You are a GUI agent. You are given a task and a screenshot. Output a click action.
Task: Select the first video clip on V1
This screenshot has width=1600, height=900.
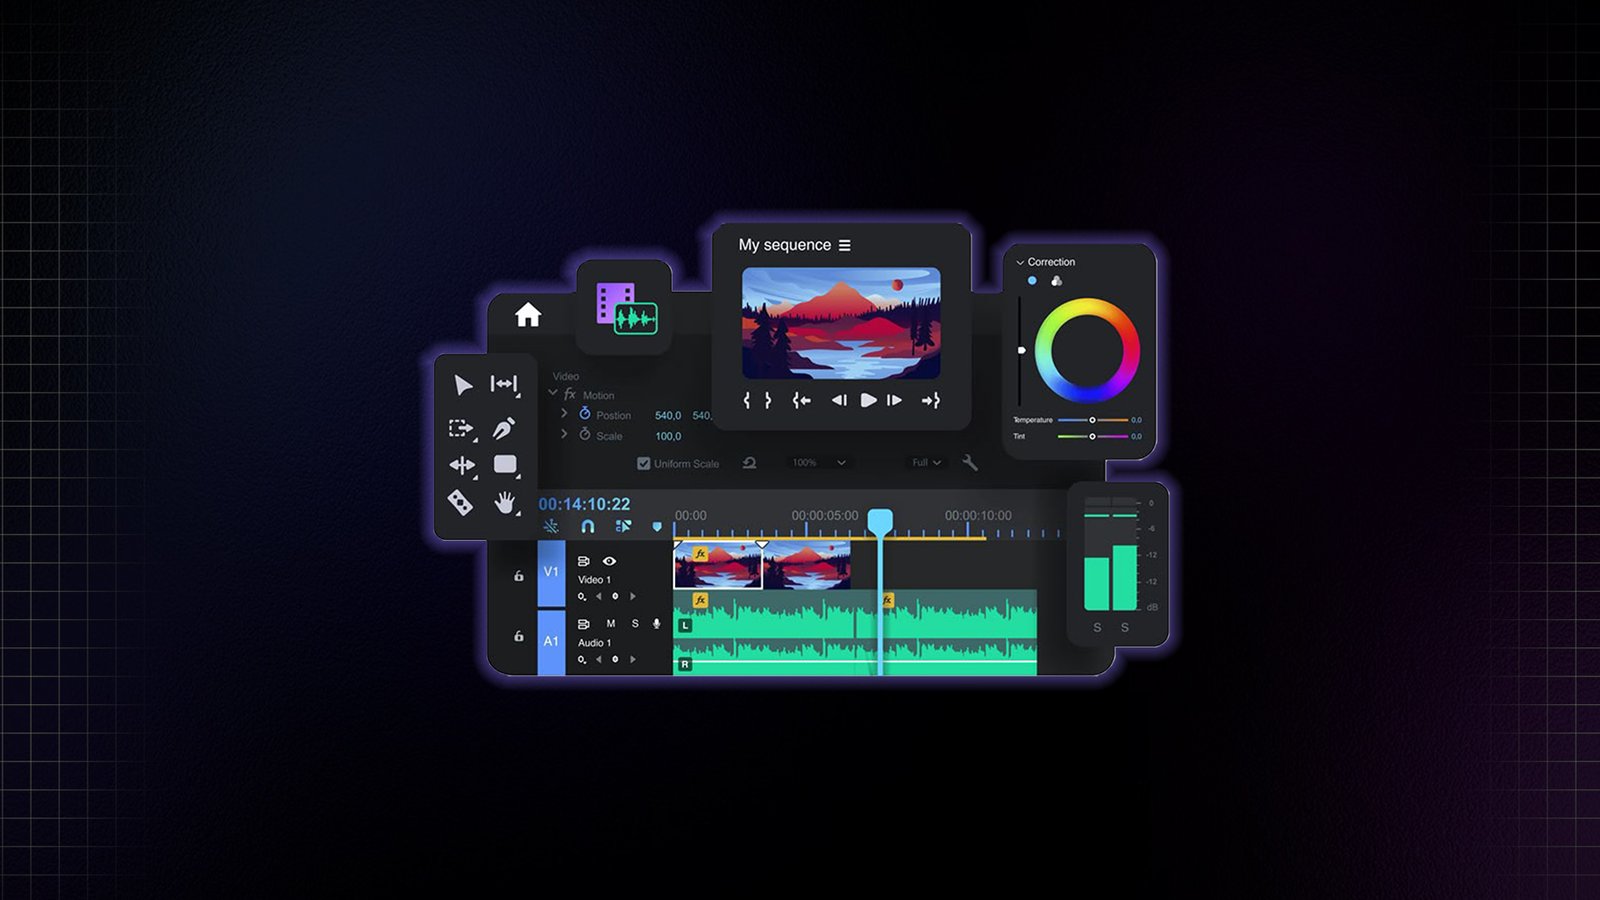[x=718, y=565]
